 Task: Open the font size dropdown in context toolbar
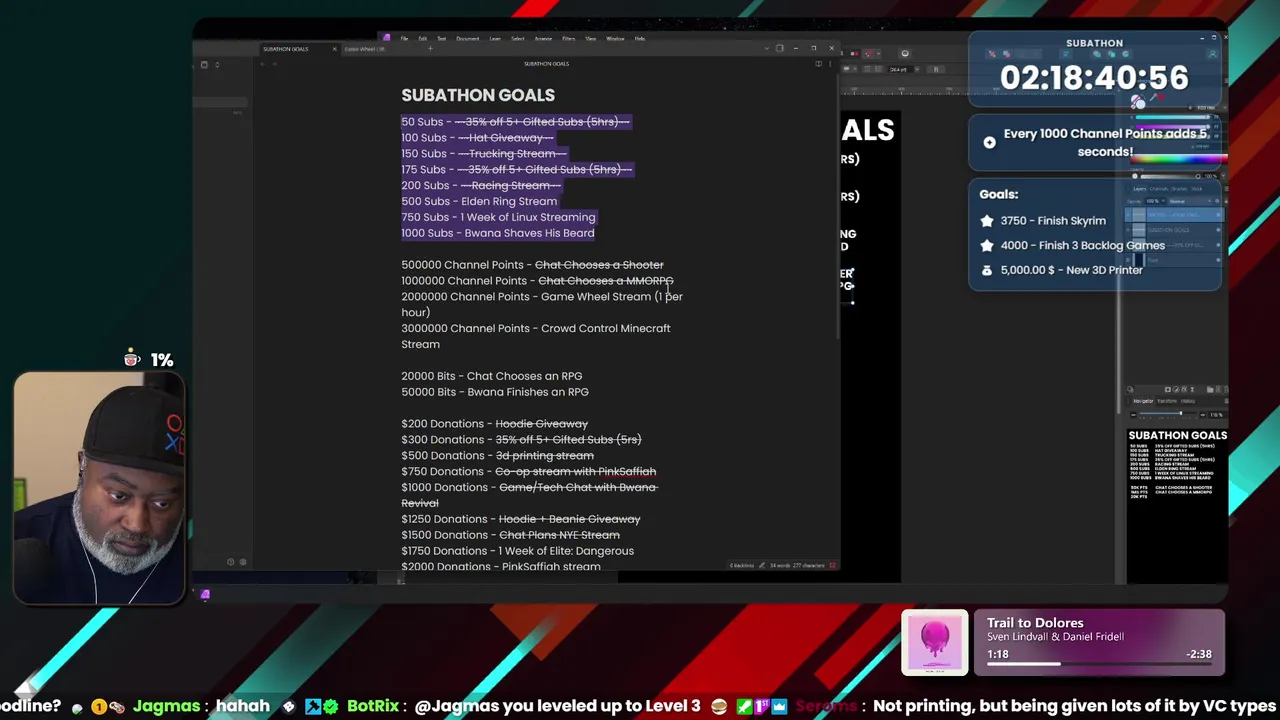coord(917,69)
